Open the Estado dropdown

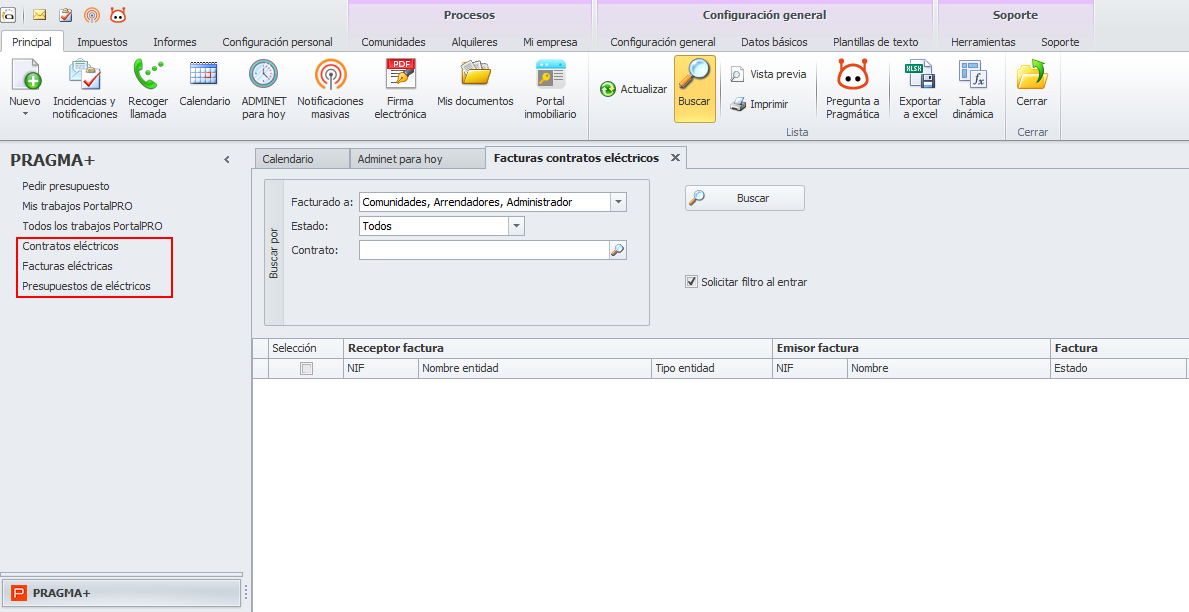(x=516, y=226)
